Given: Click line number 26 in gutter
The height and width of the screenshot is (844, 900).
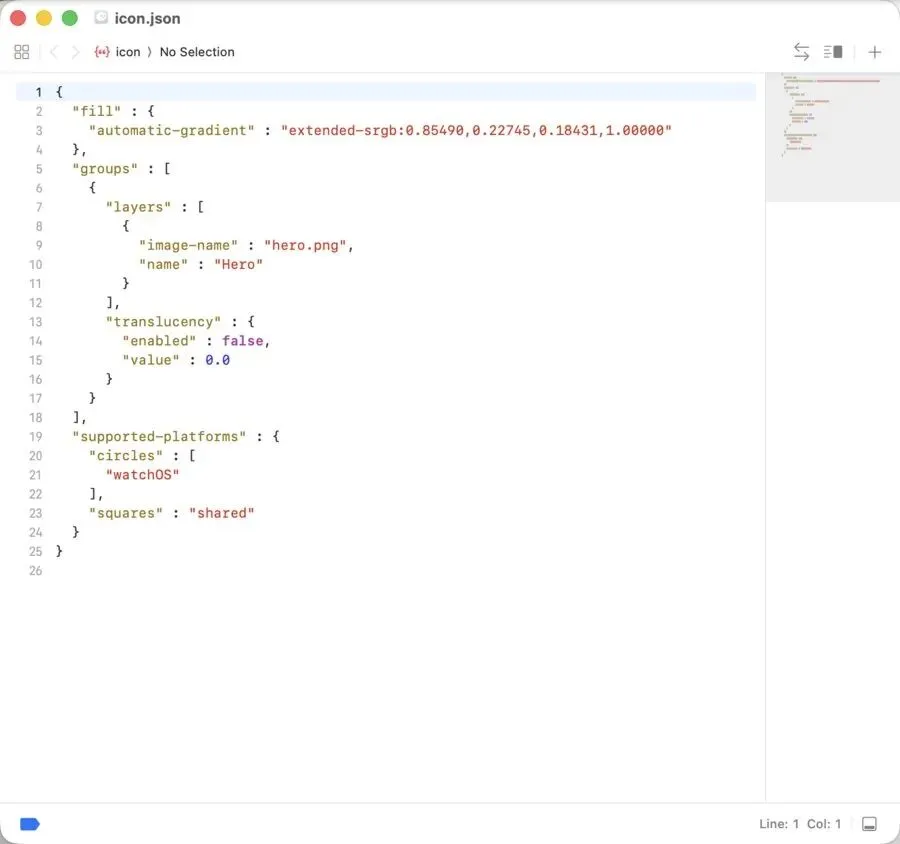Looking at the screenshot, I should (36, 571).
